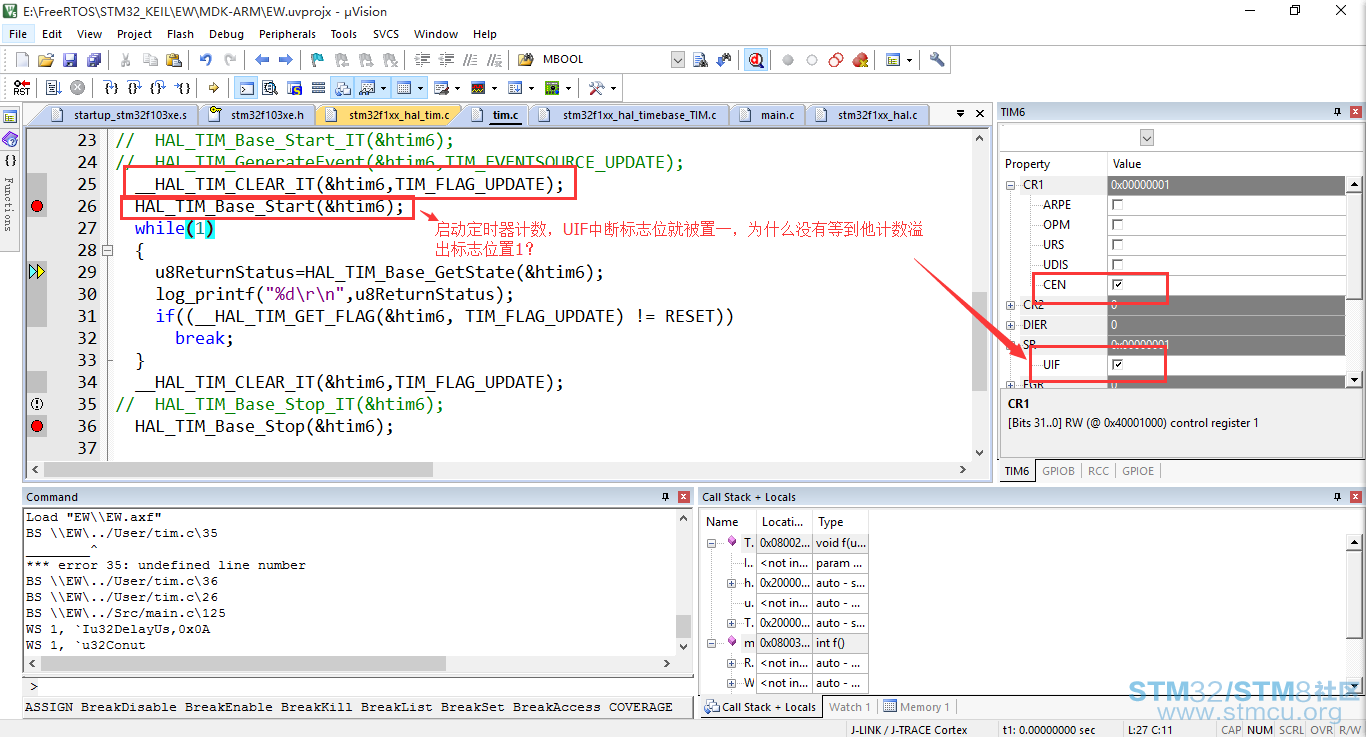Toggle the URS checkbox in CR1
Viewport: 1366px width, 737px height.
(1117, 245)
